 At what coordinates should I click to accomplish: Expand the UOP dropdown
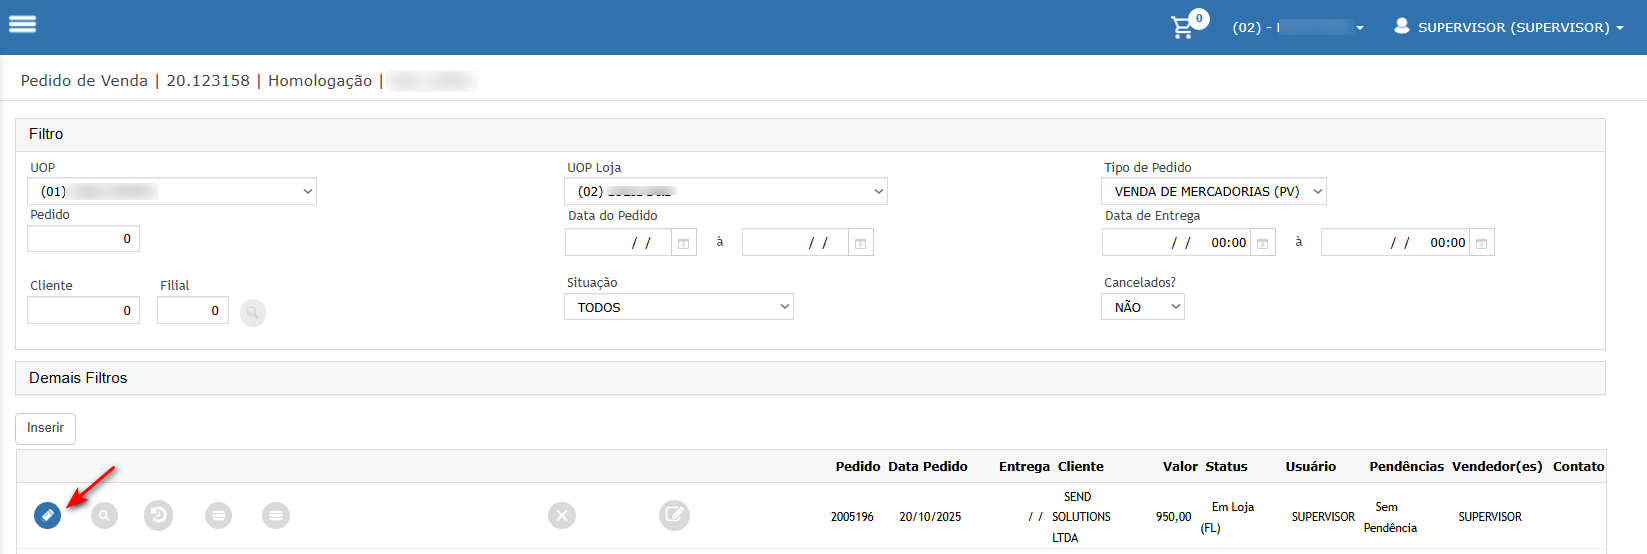point(172,191)
